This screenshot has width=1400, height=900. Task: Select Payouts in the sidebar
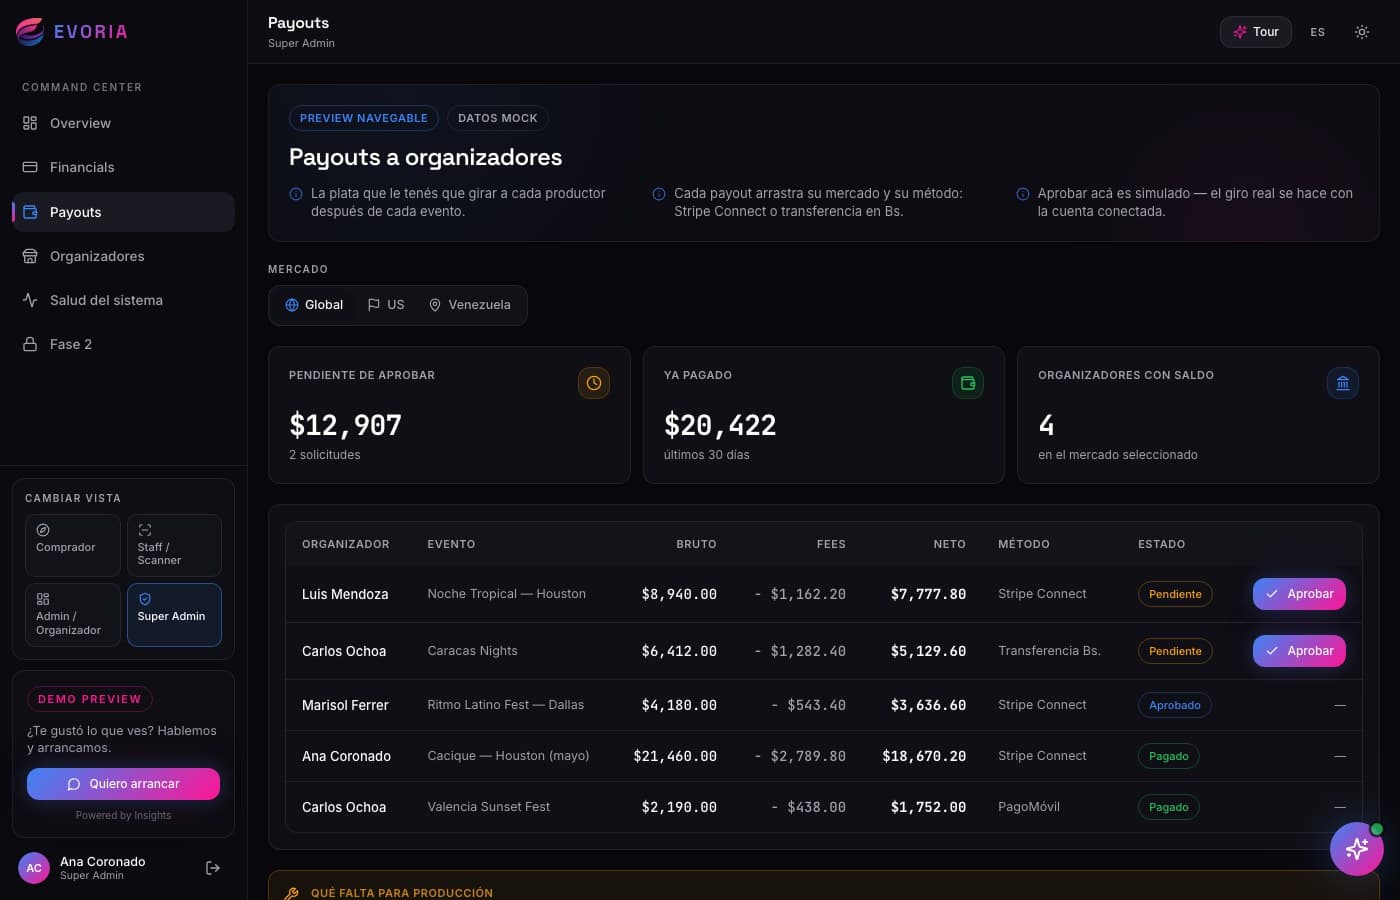(123, 212)
